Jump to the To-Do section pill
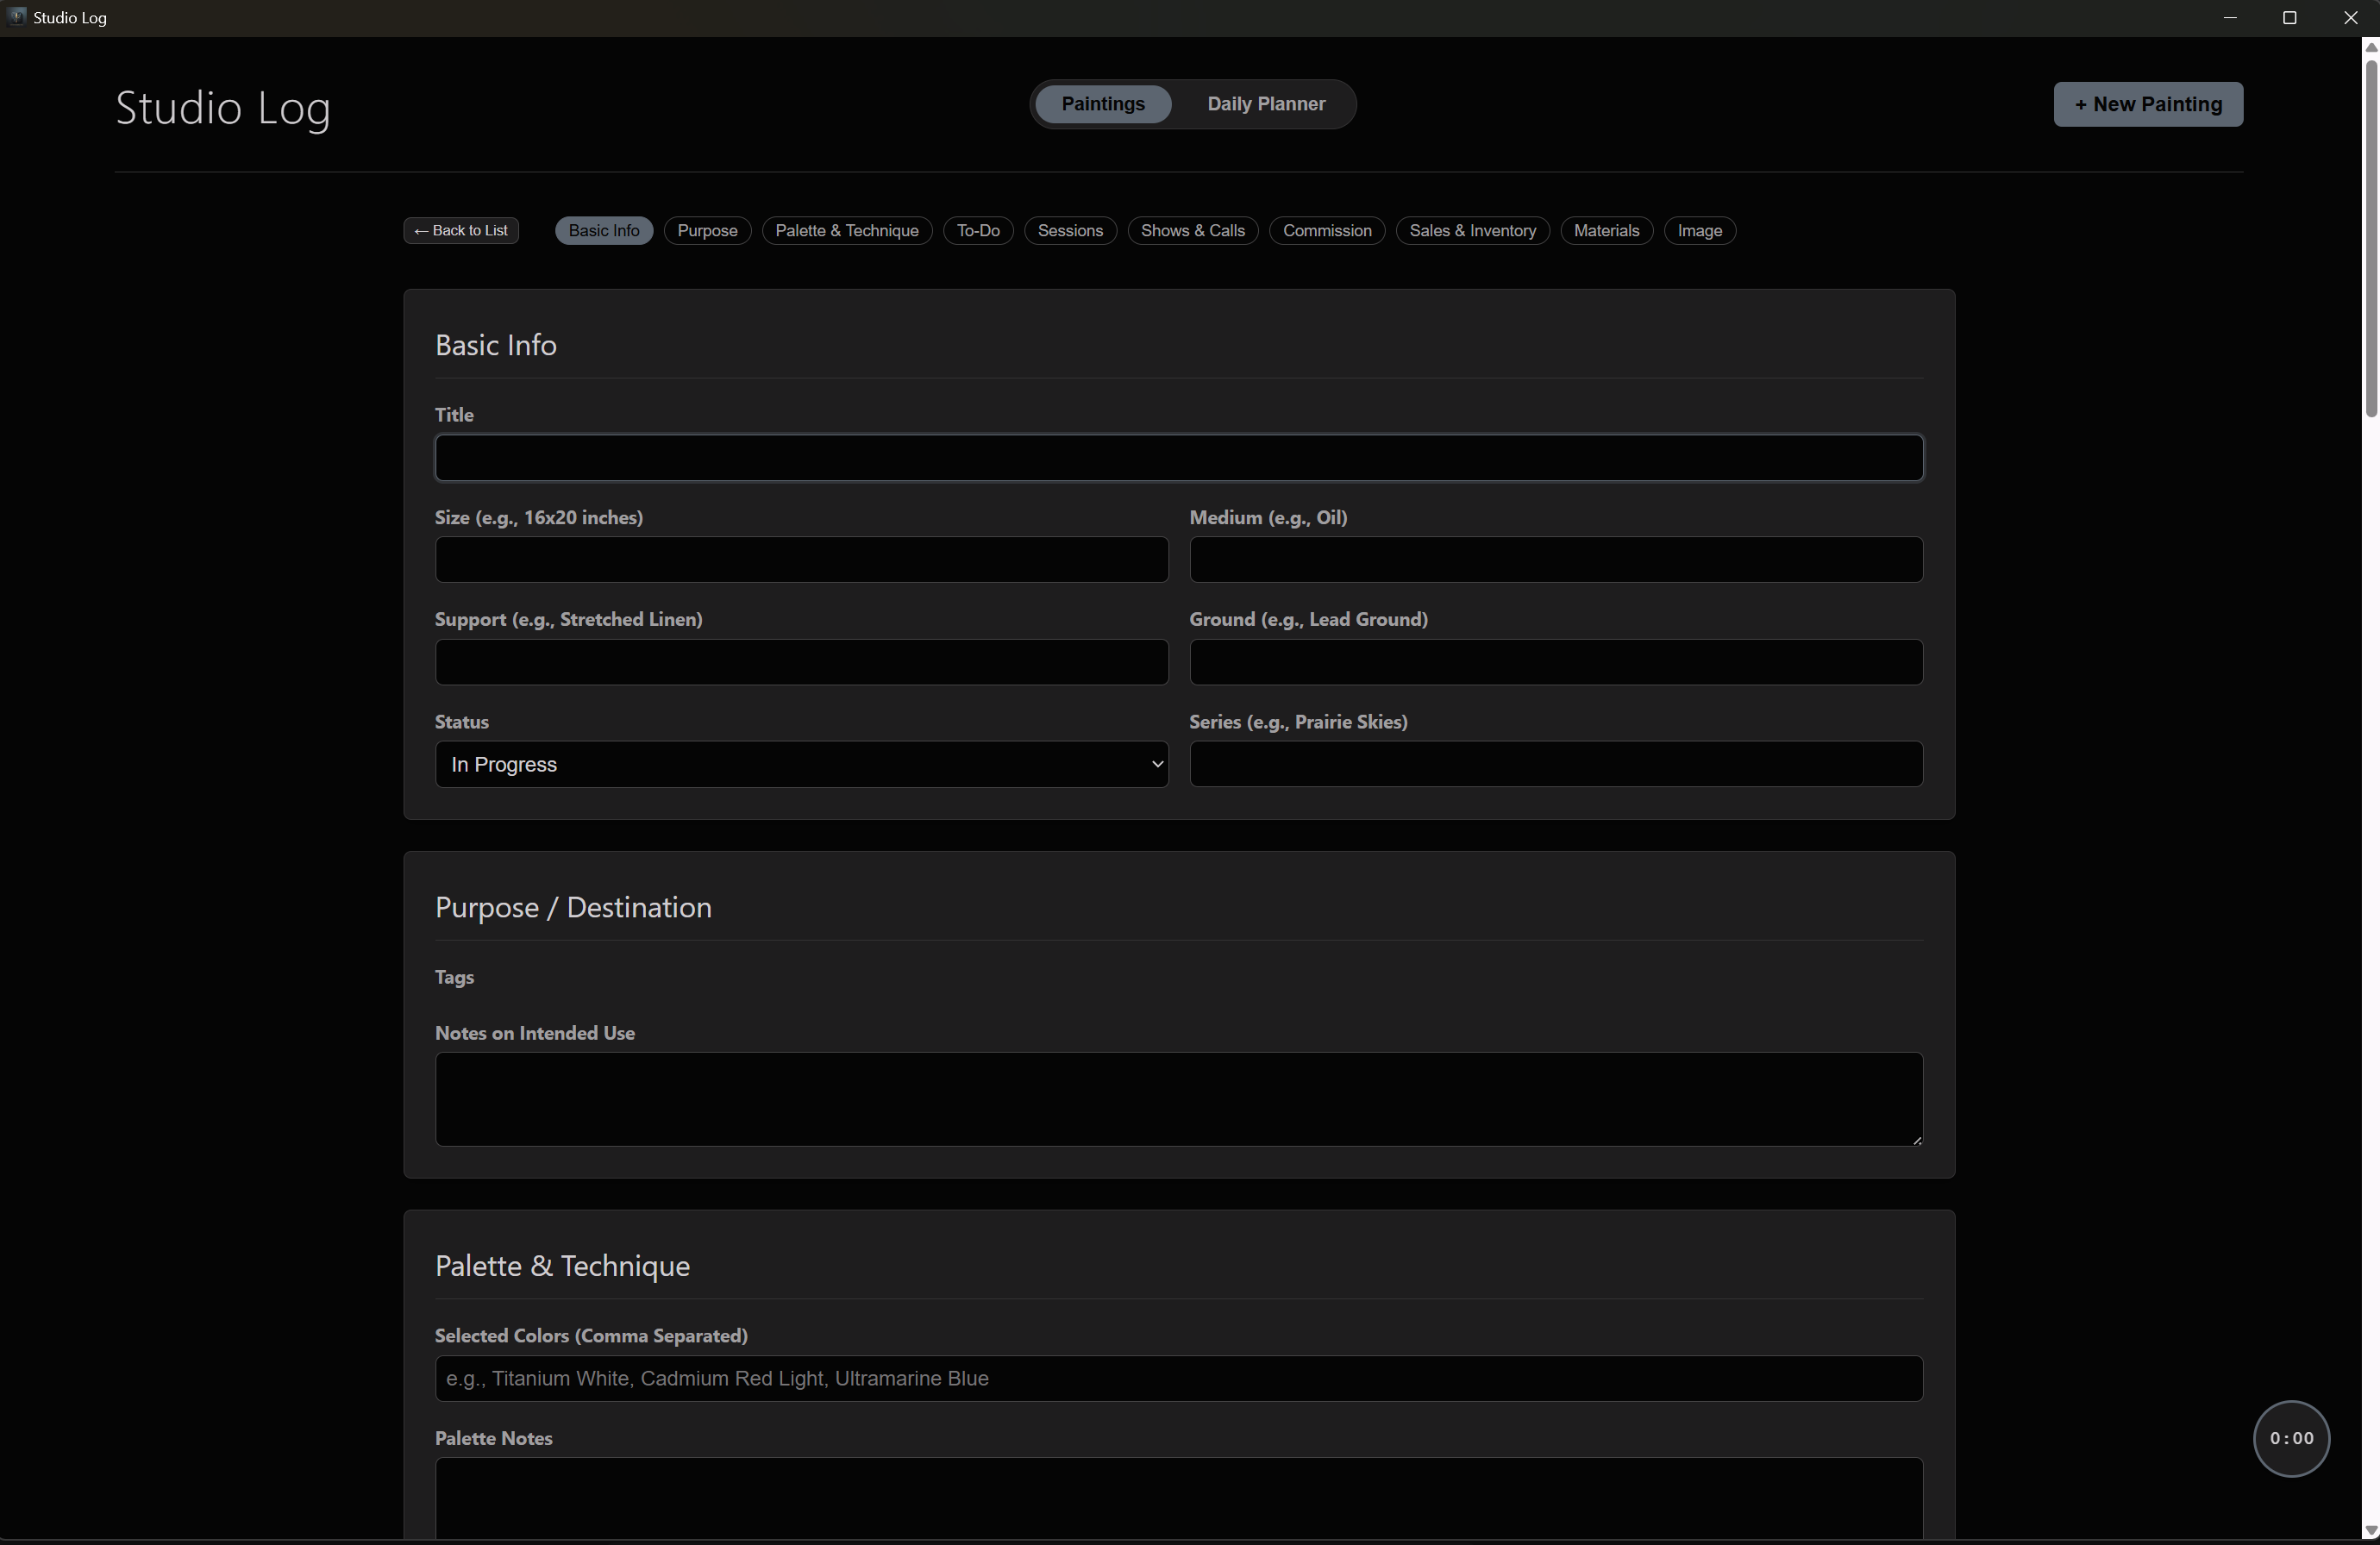Screen dimensions: 2380x1545 click(978, 231)
